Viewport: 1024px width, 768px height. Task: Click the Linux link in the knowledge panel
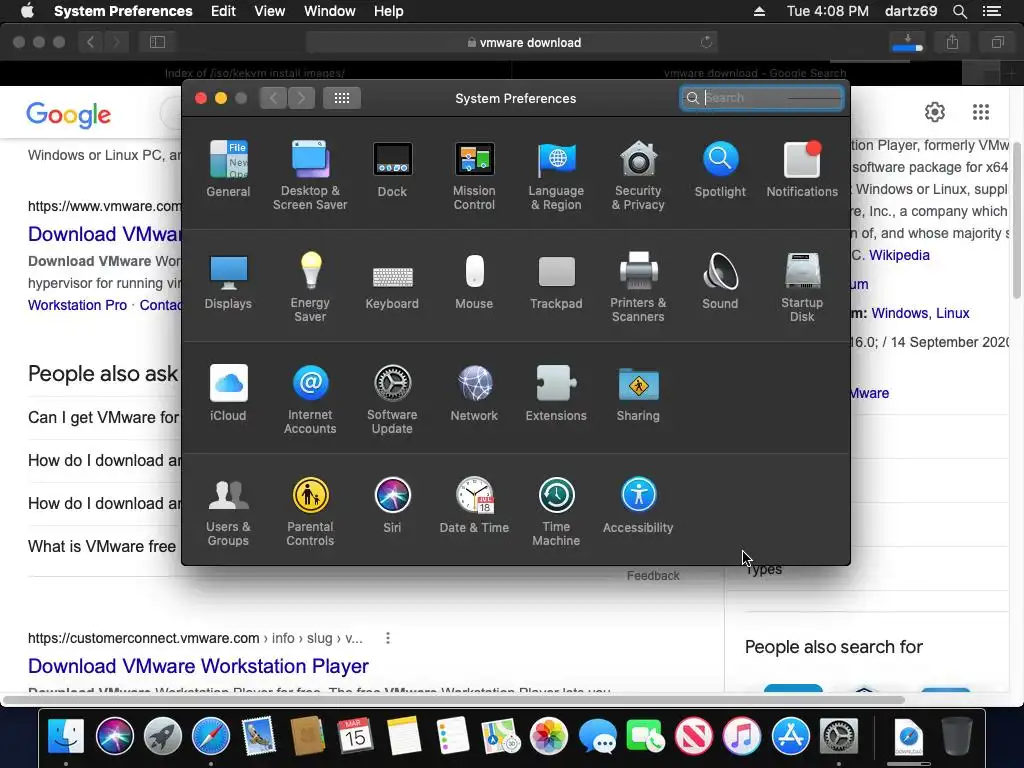click(953, 313)
